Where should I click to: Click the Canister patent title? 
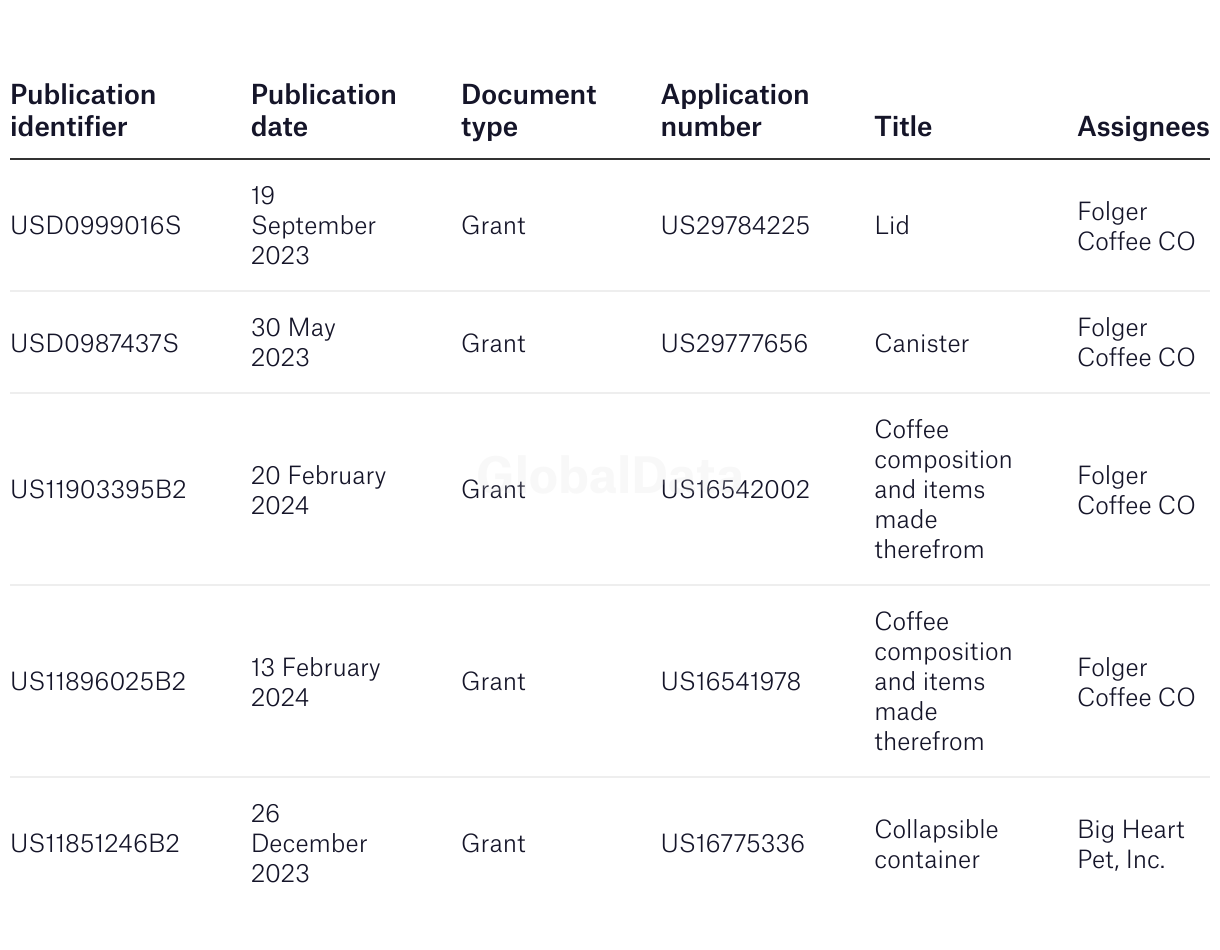click(921, 344)
